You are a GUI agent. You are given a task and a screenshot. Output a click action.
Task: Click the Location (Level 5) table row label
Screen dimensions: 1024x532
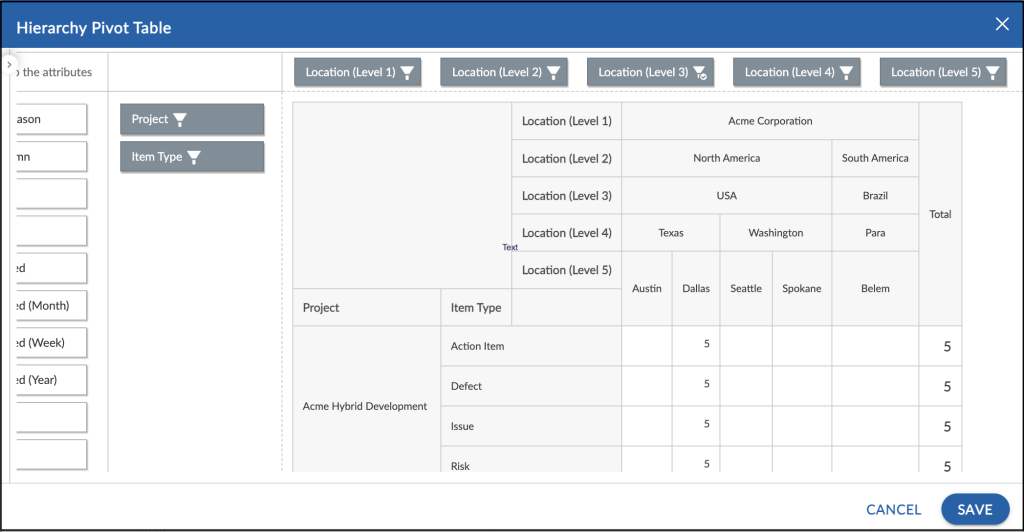coord(566,270)
